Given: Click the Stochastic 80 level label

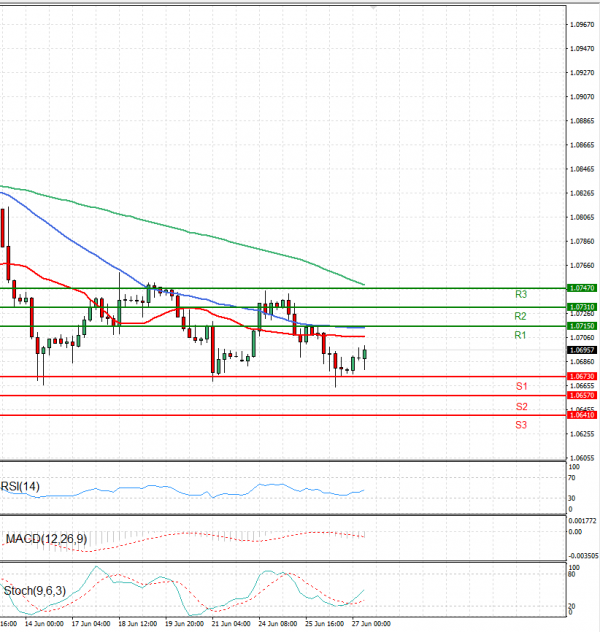Looking at the screenshot, I should point(571,574).
